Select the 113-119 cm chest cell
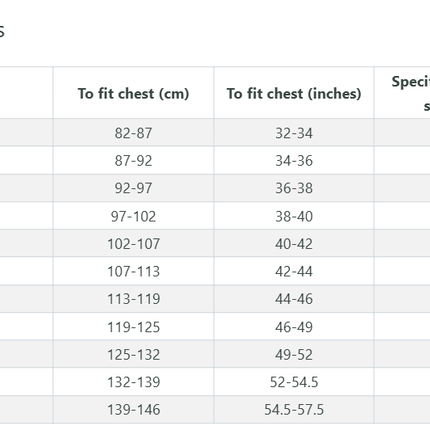The height and width of the screenshot is (430, 430). pyautogui.click(x=133, y=299)
